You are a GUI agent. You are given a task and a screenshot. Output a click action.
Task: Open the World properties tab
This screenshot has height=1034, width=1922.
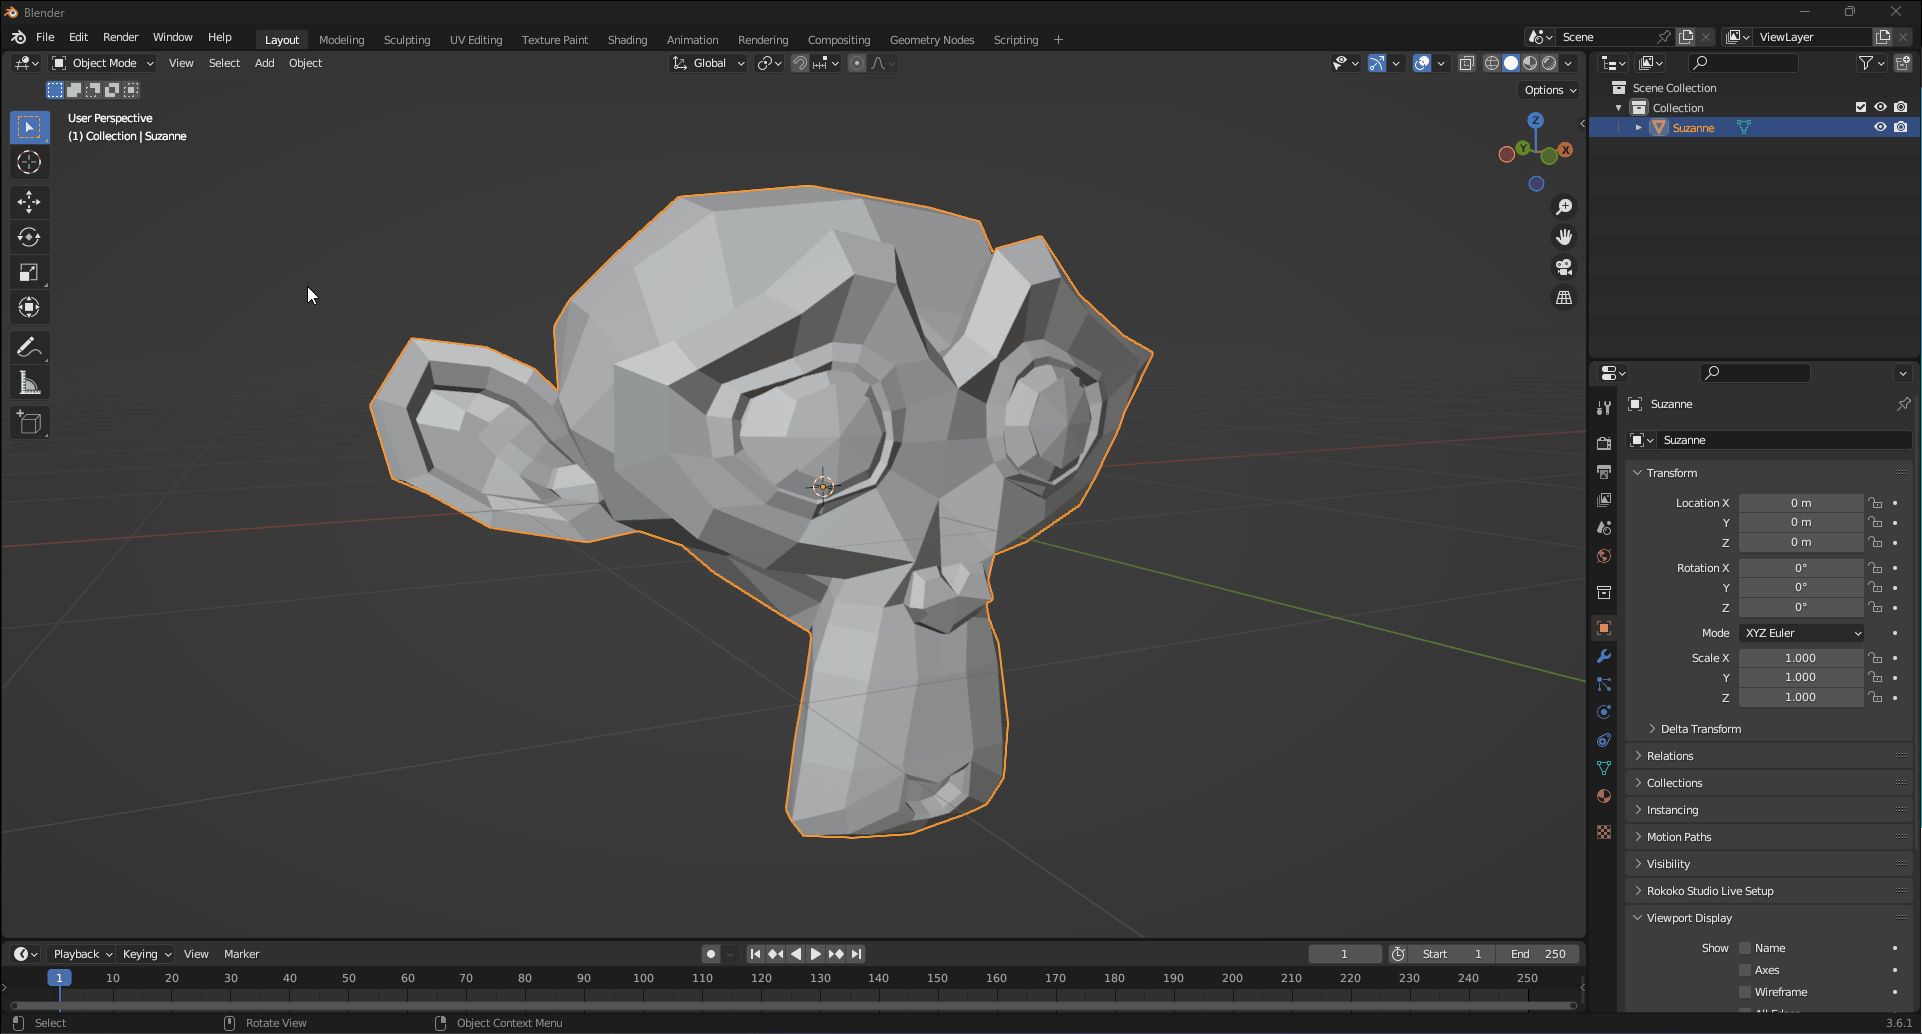[x=1604, y=555]
